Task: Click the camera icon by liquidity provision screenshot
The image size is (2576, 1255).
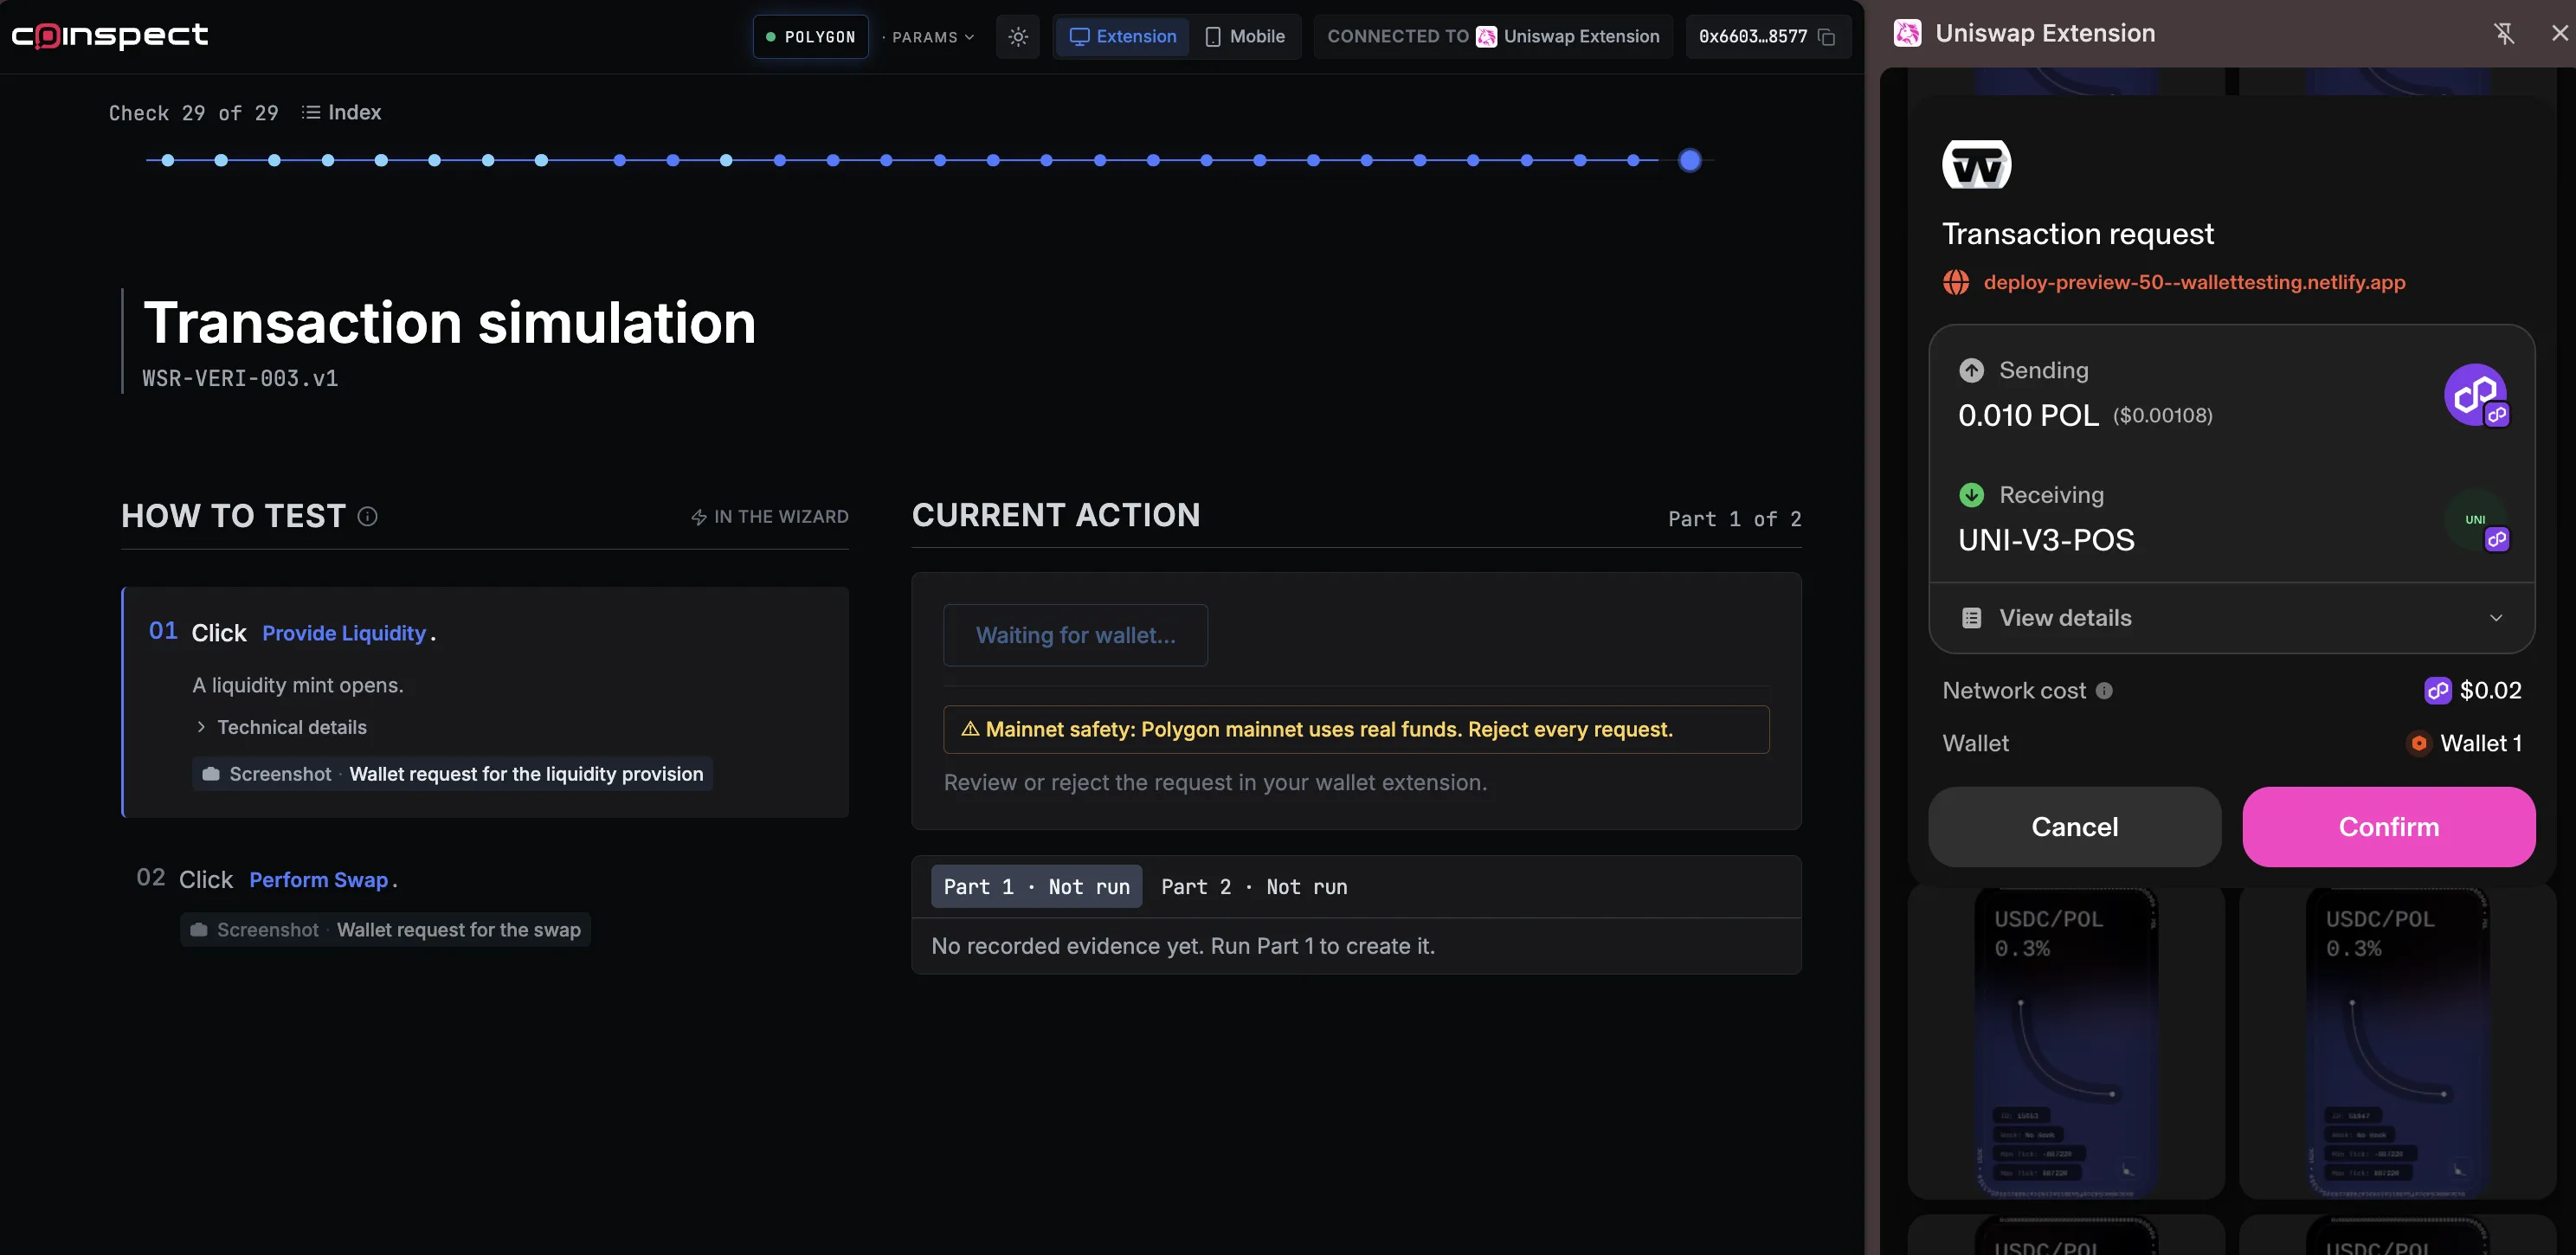Action: point(210,774)
